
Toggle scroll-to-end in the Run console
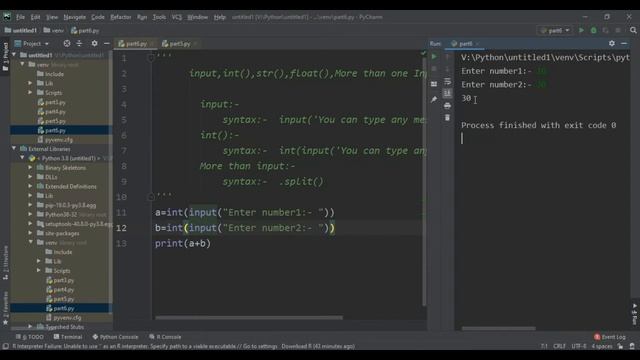pos(447,93)
